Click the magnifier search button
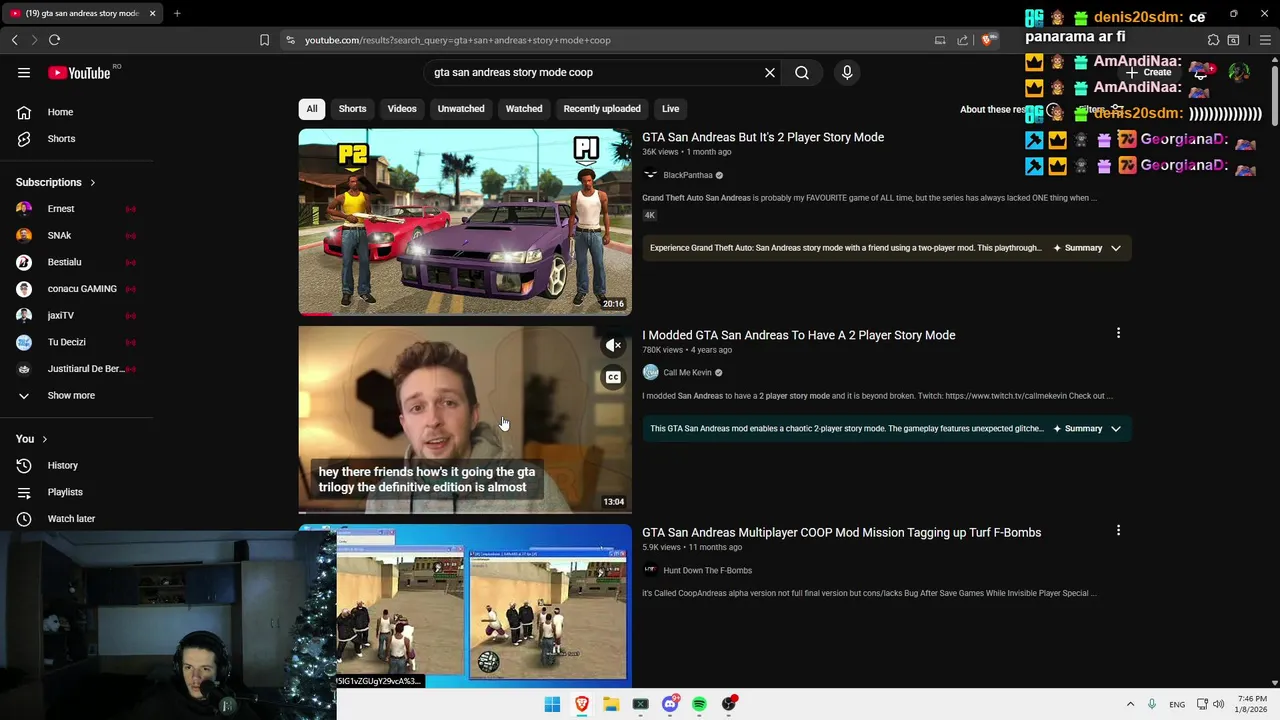Screen dimensions: 1280x720 (802, 72)
